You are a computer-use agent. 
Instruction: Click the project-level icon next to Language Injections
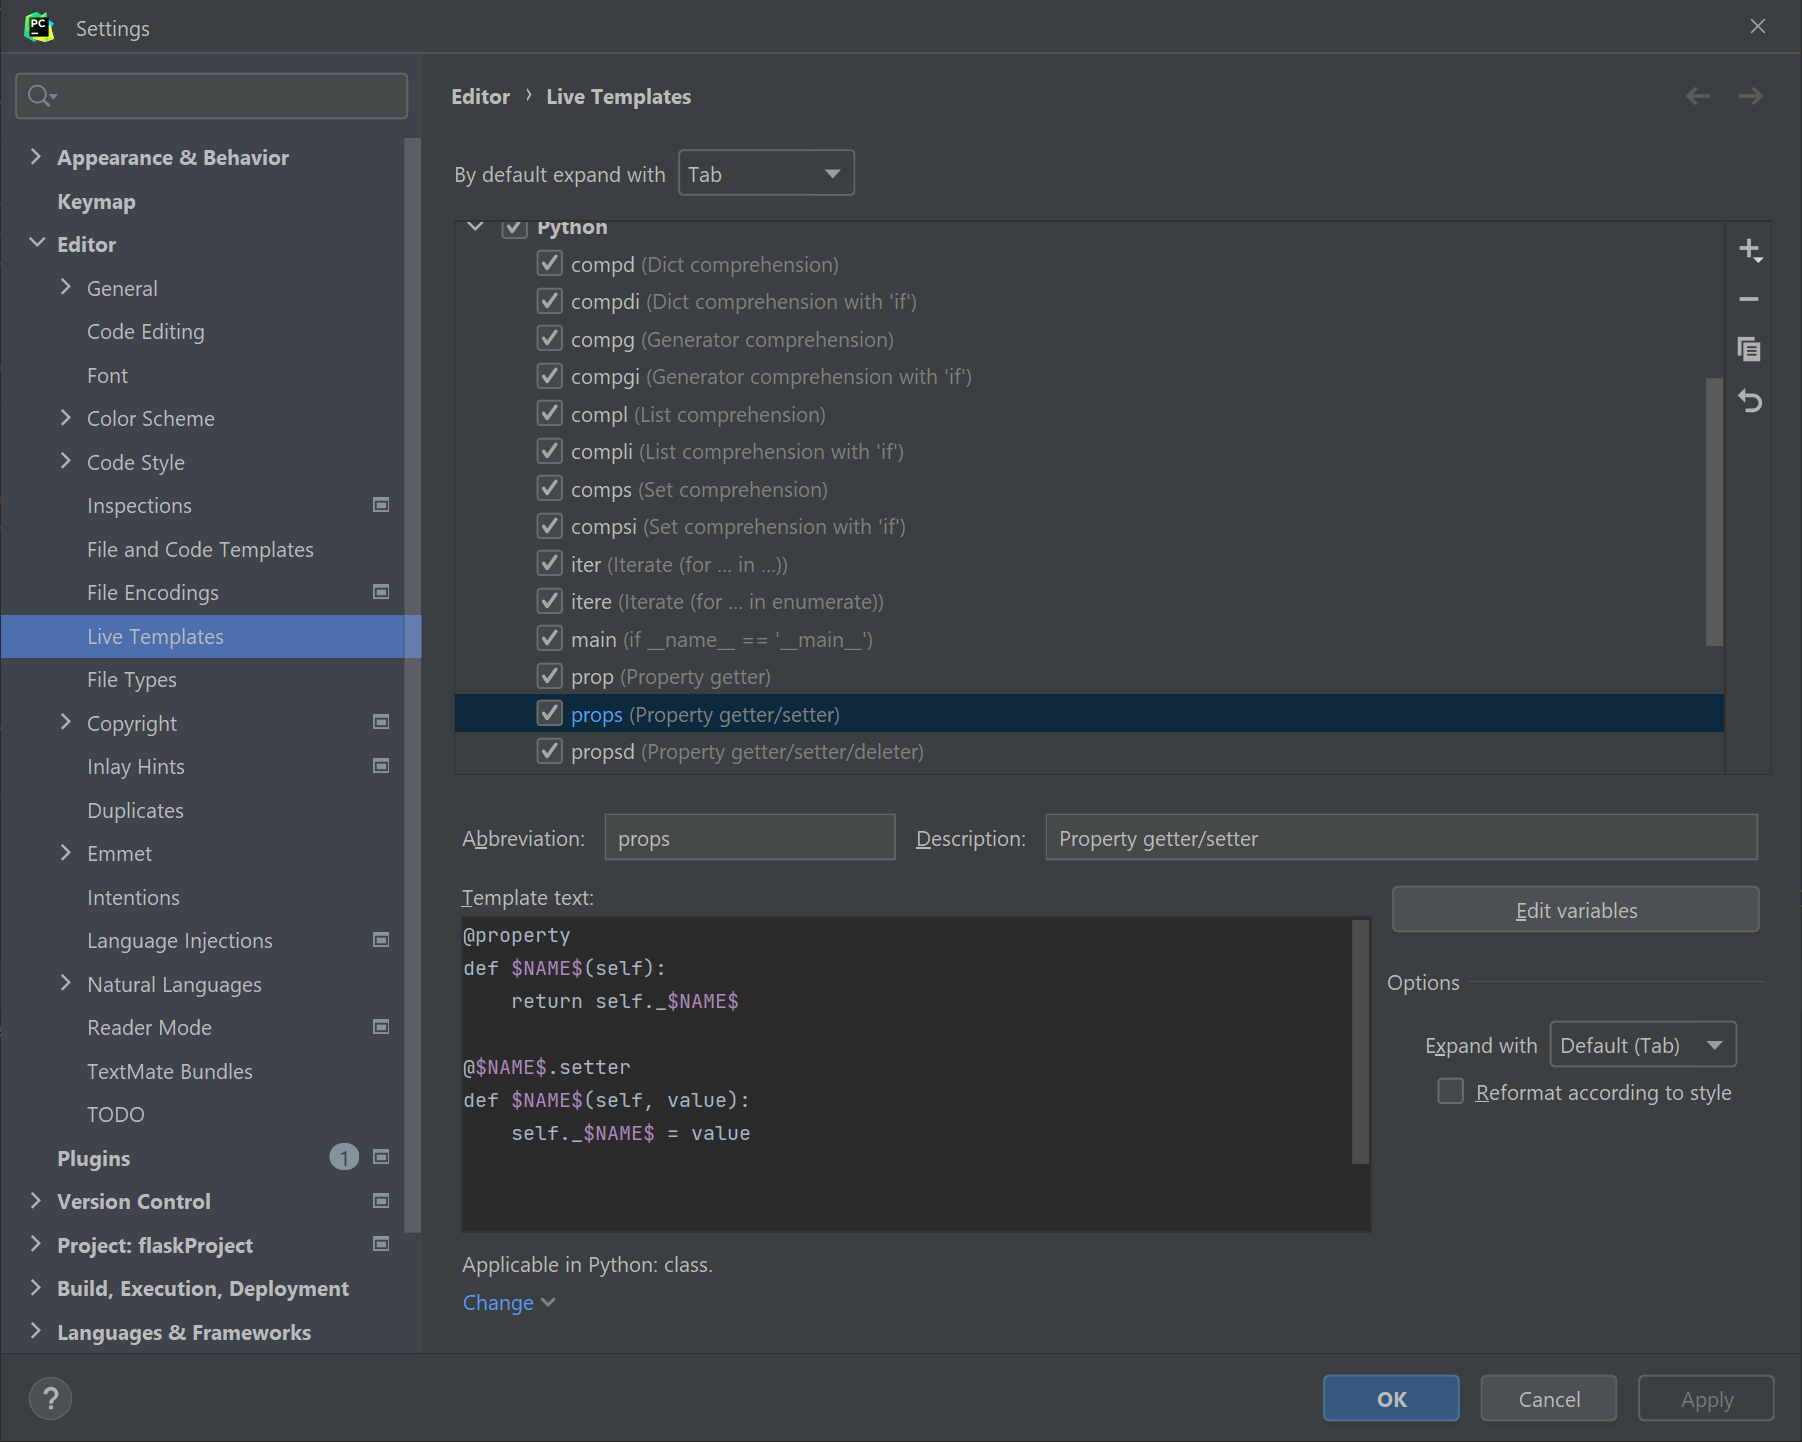coord(381,940)
